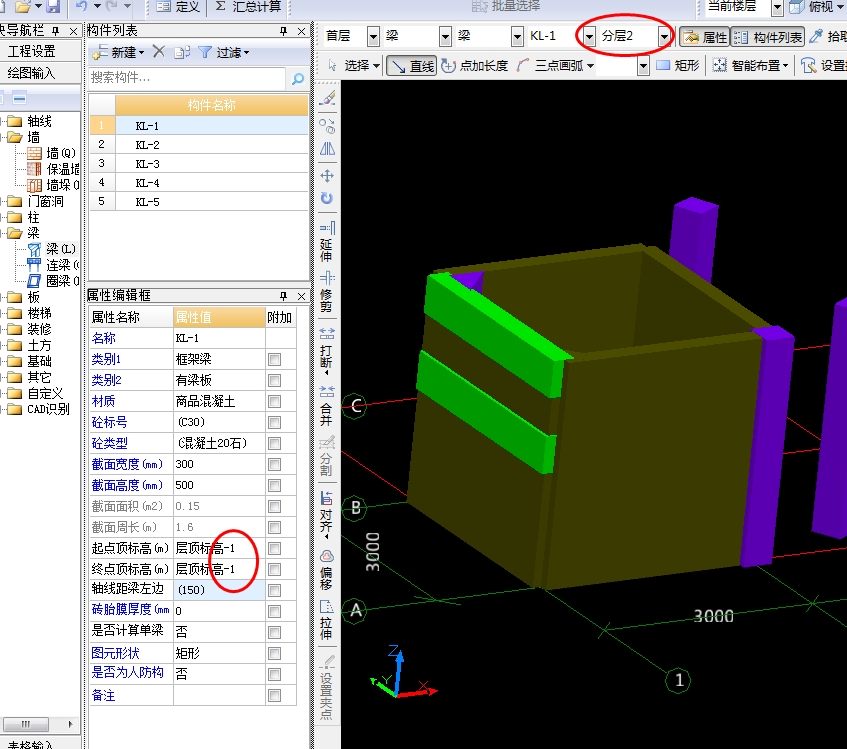Open the 智能布置 smart layout menu
This screenshot has height=749, width=847.
(x=750, y=66)
